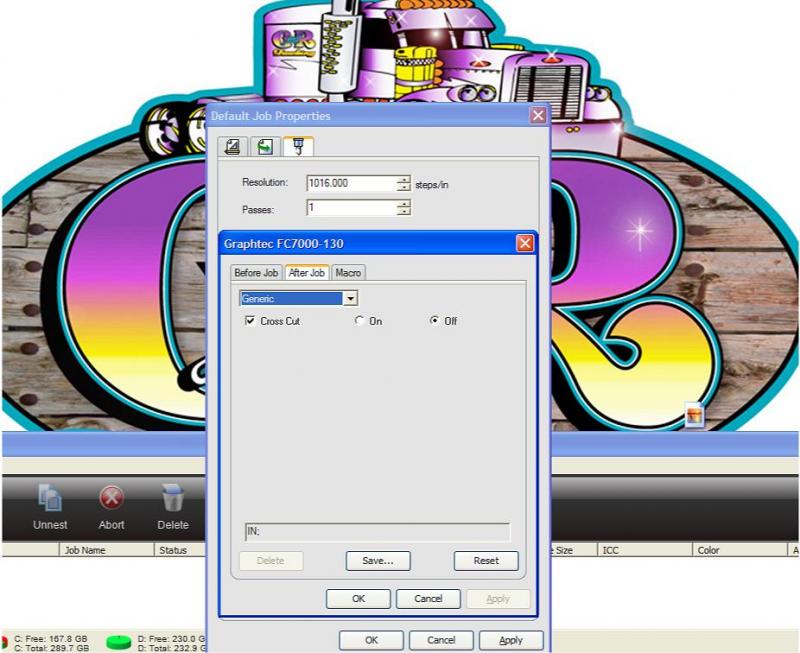The width and height of the screenshot is (800, 653).
Task: Close the Default Job Properties window
Action: click(x=538, y=116)
